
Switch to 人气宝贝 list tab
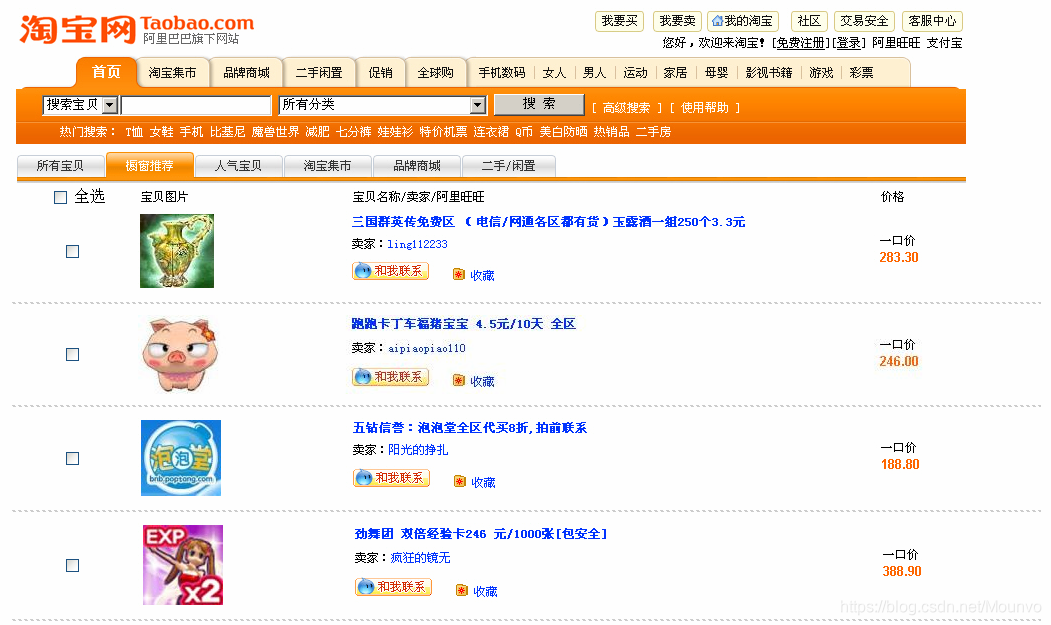point(238,166)
